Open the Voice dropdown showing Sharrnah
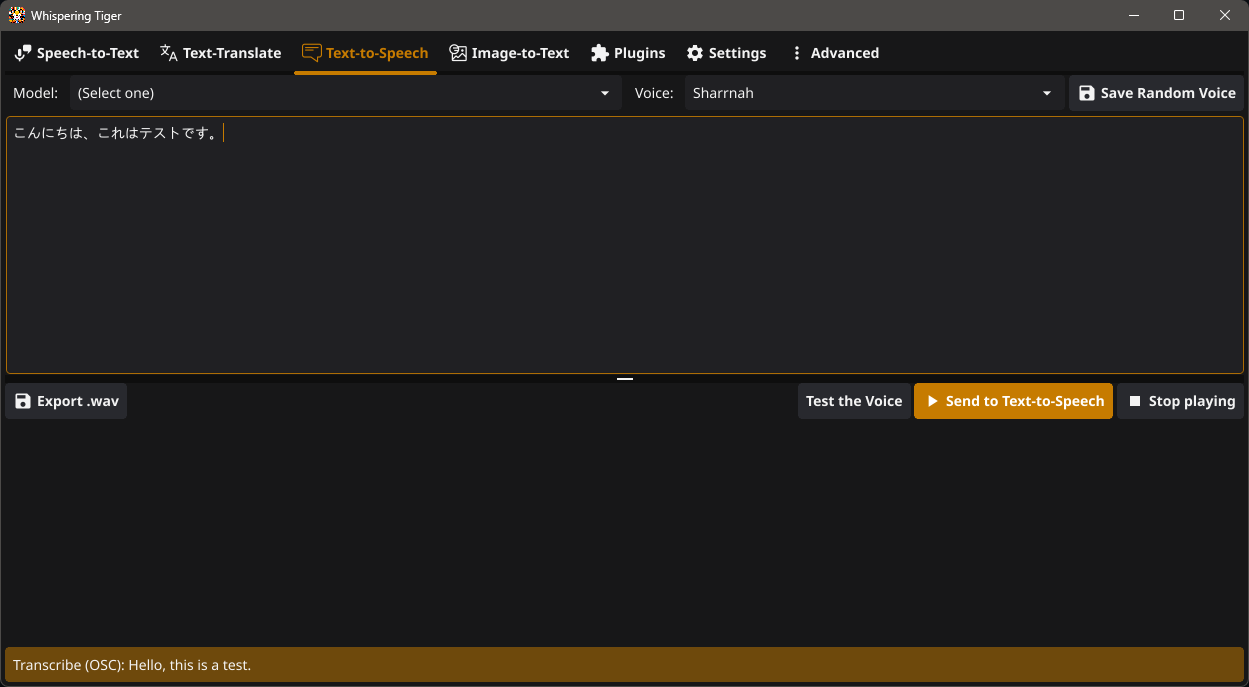The height and width of the screenshot is (687, 1249). [874, 93]
